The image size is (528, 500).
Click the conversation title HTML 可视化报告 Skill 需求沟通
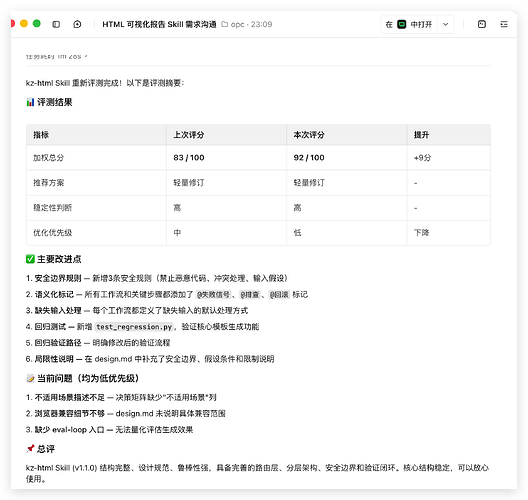pos(159,24)
